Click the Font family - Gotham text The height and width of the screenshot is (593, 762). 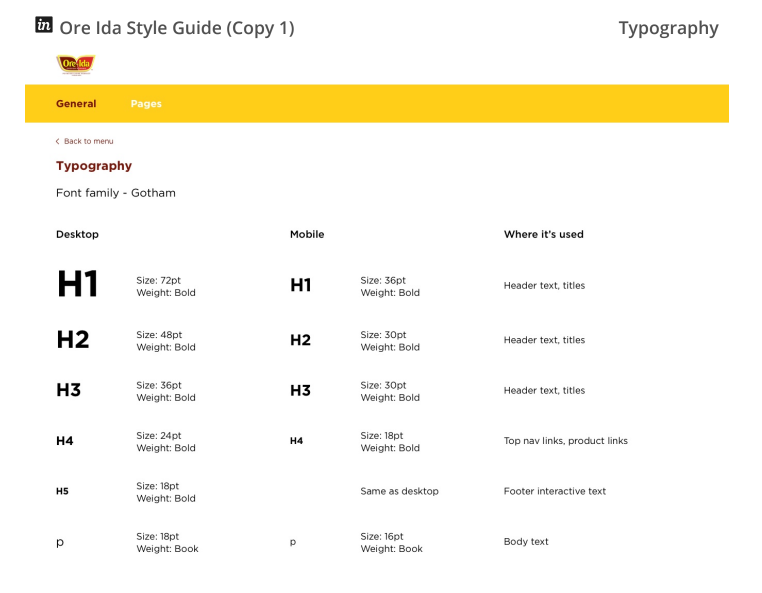[116, 193]
